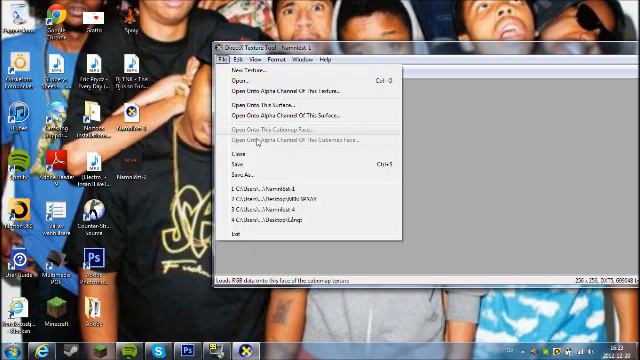Select the Namnlöst-2 desktop file
The height and width of the screenshot is (360, 640).
coord(131,167)
